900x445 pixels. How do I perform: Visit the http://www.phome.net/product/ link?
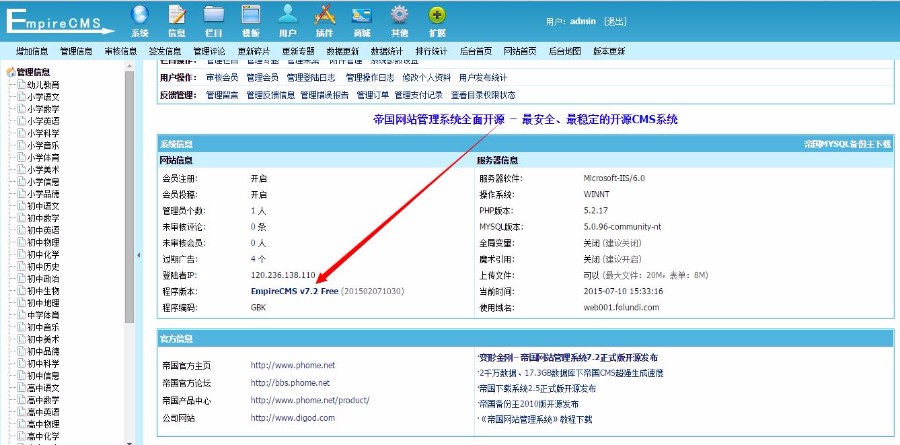310,400
